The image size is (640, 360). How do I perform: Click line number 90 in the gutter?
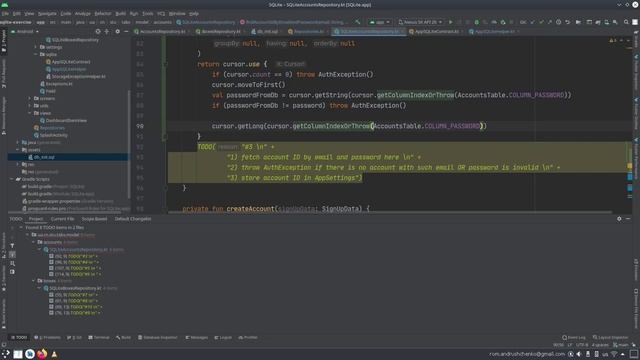140,126
